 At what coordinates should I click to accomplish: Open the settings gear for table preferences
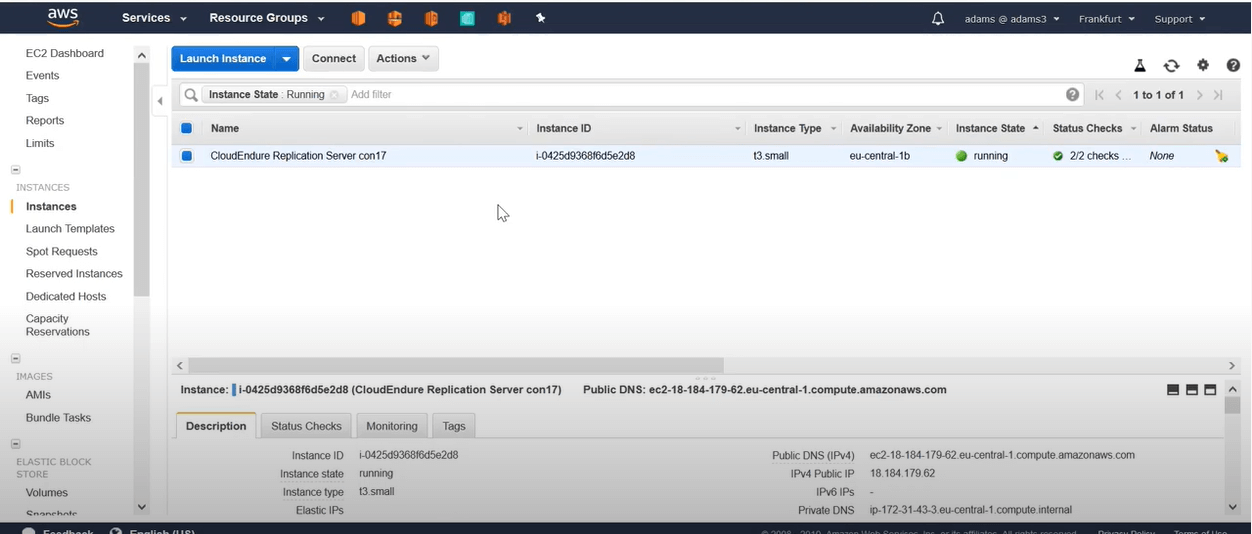click(x=1203, y=65)
